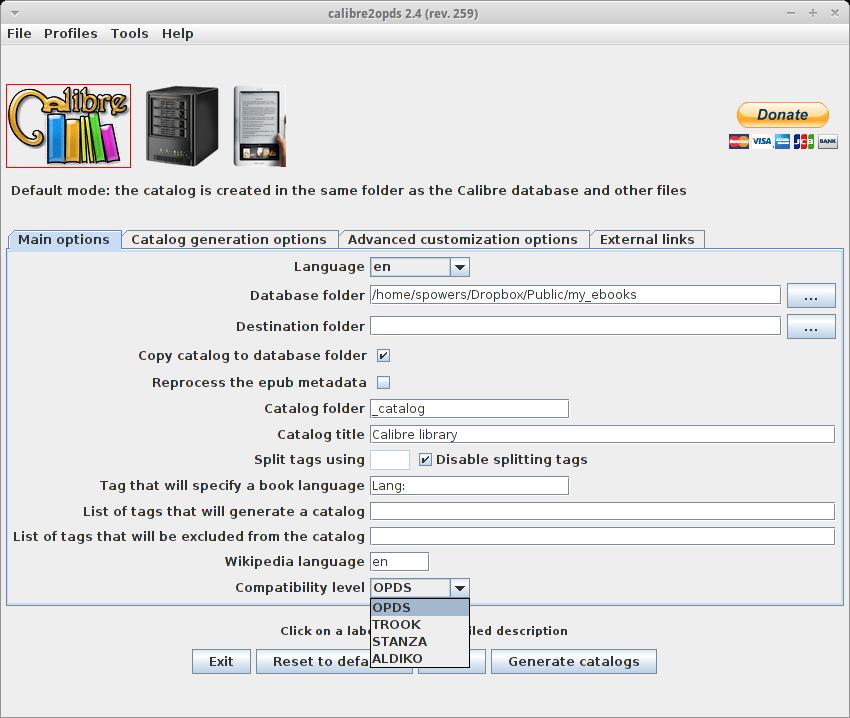Click the Exit button

click(x=221, y=662)
